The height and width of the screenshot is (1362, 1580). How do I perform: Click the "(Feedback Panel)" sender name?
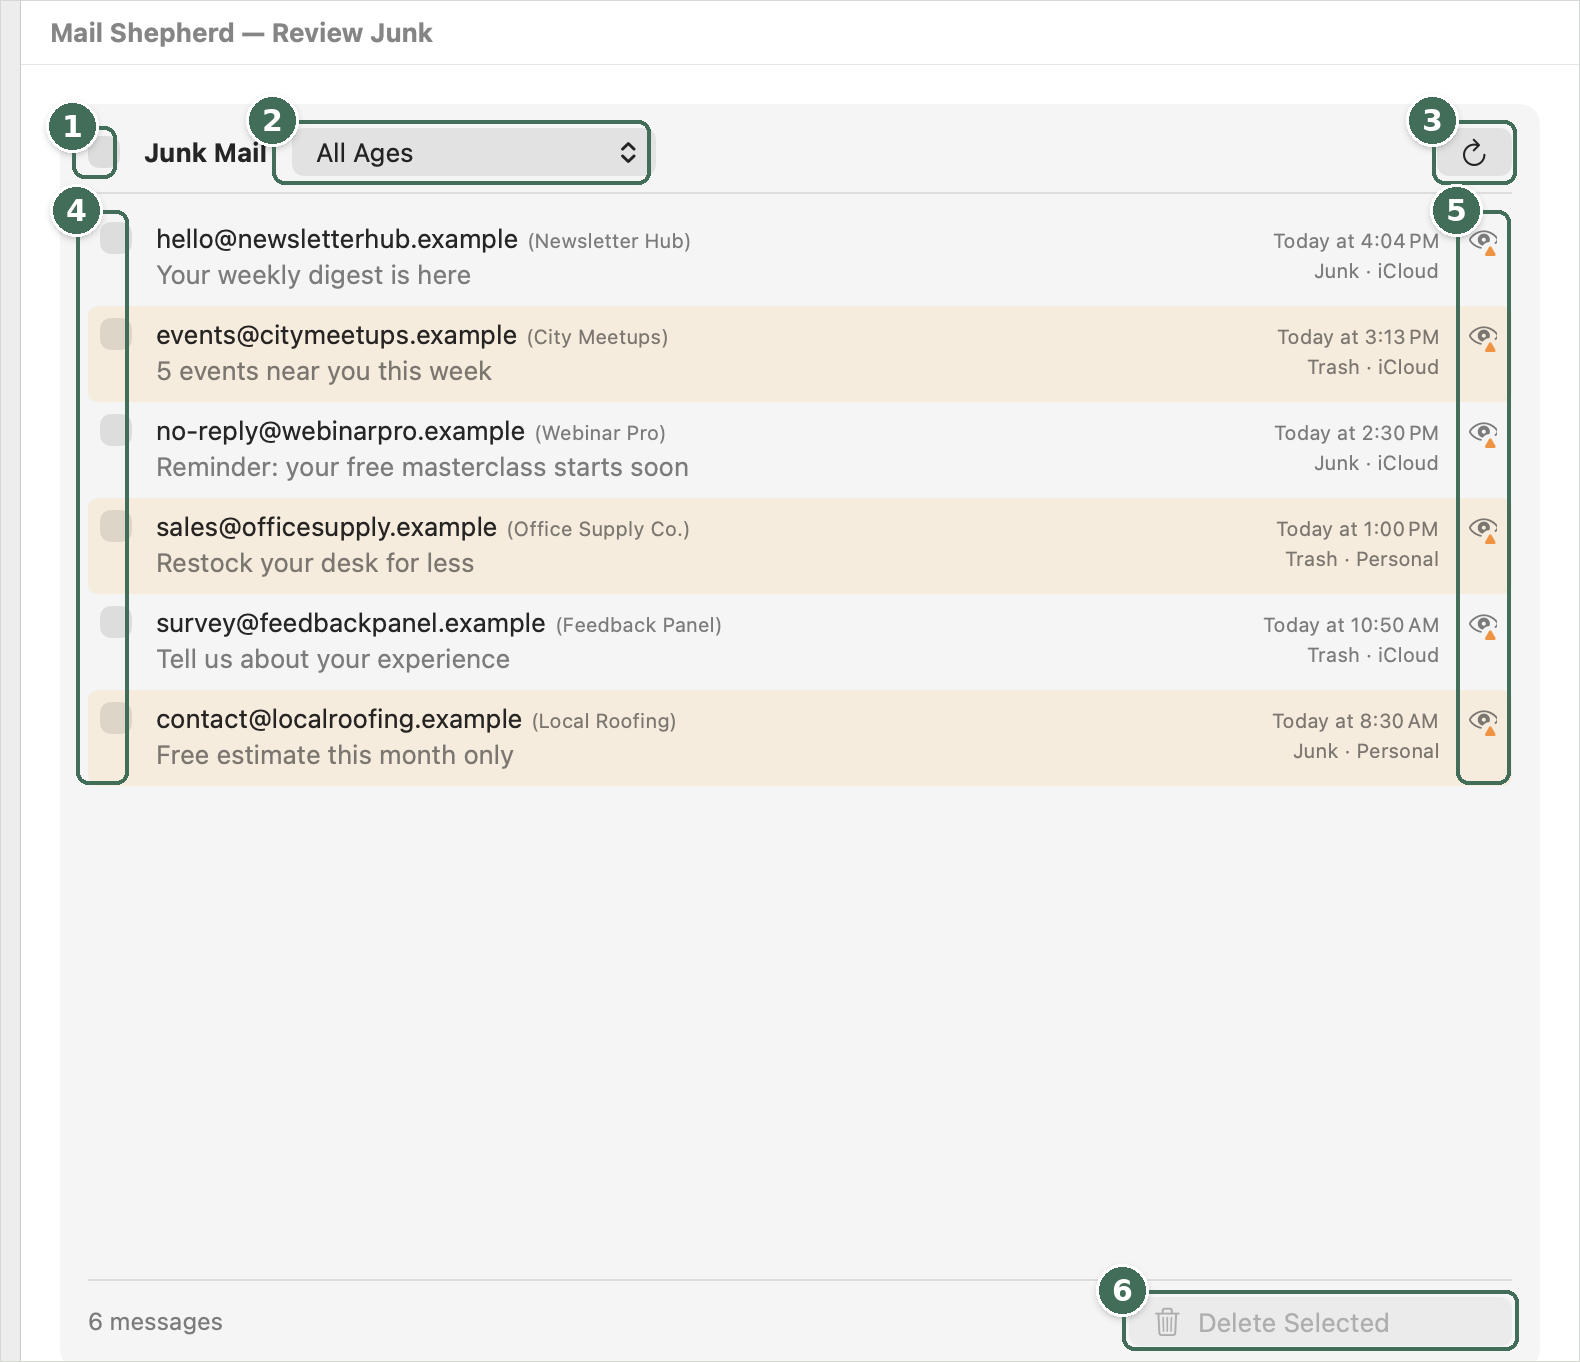639,625
